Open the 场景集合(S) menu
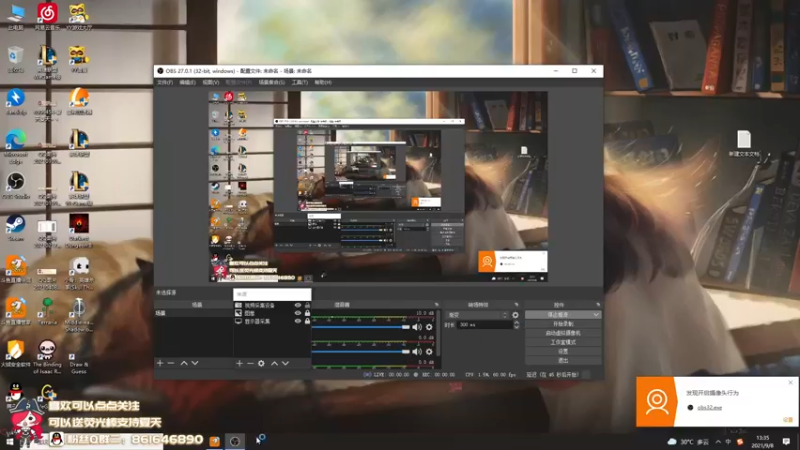This screenshot has width=800, height=450. pos(271,82)
